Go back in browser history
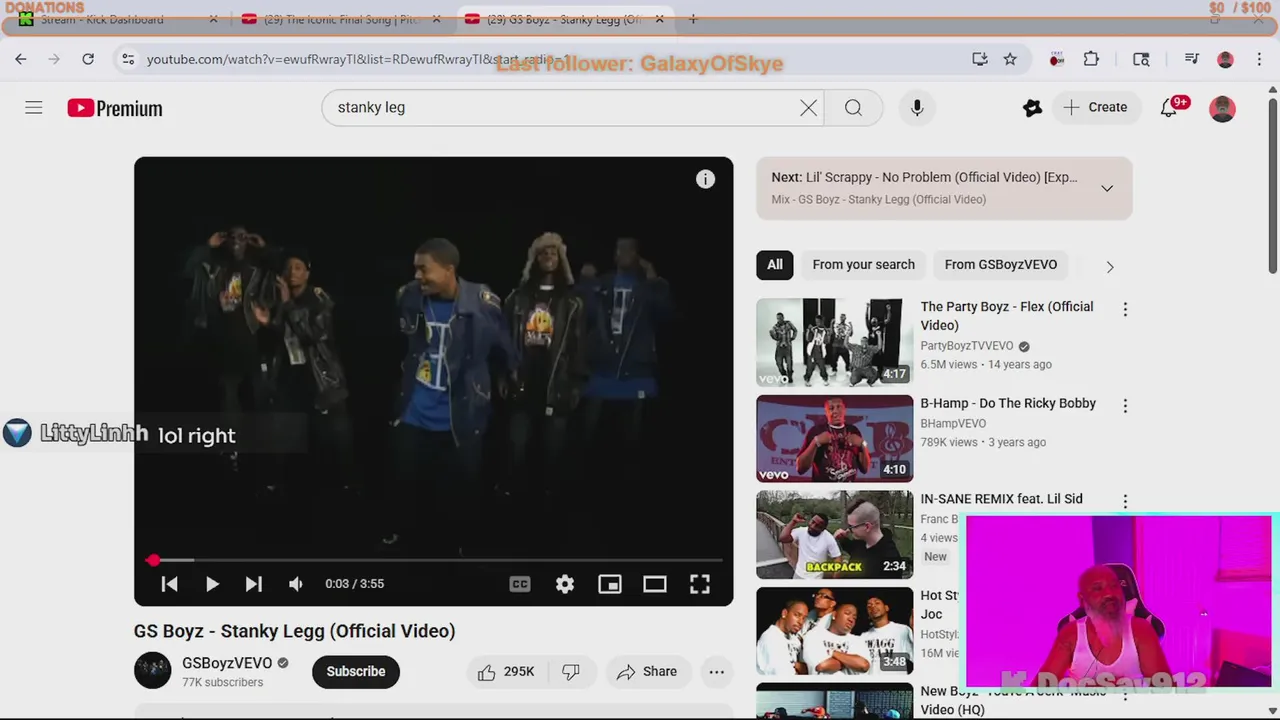Screen dimensions: 1280x720 click(x=21, y=59)
